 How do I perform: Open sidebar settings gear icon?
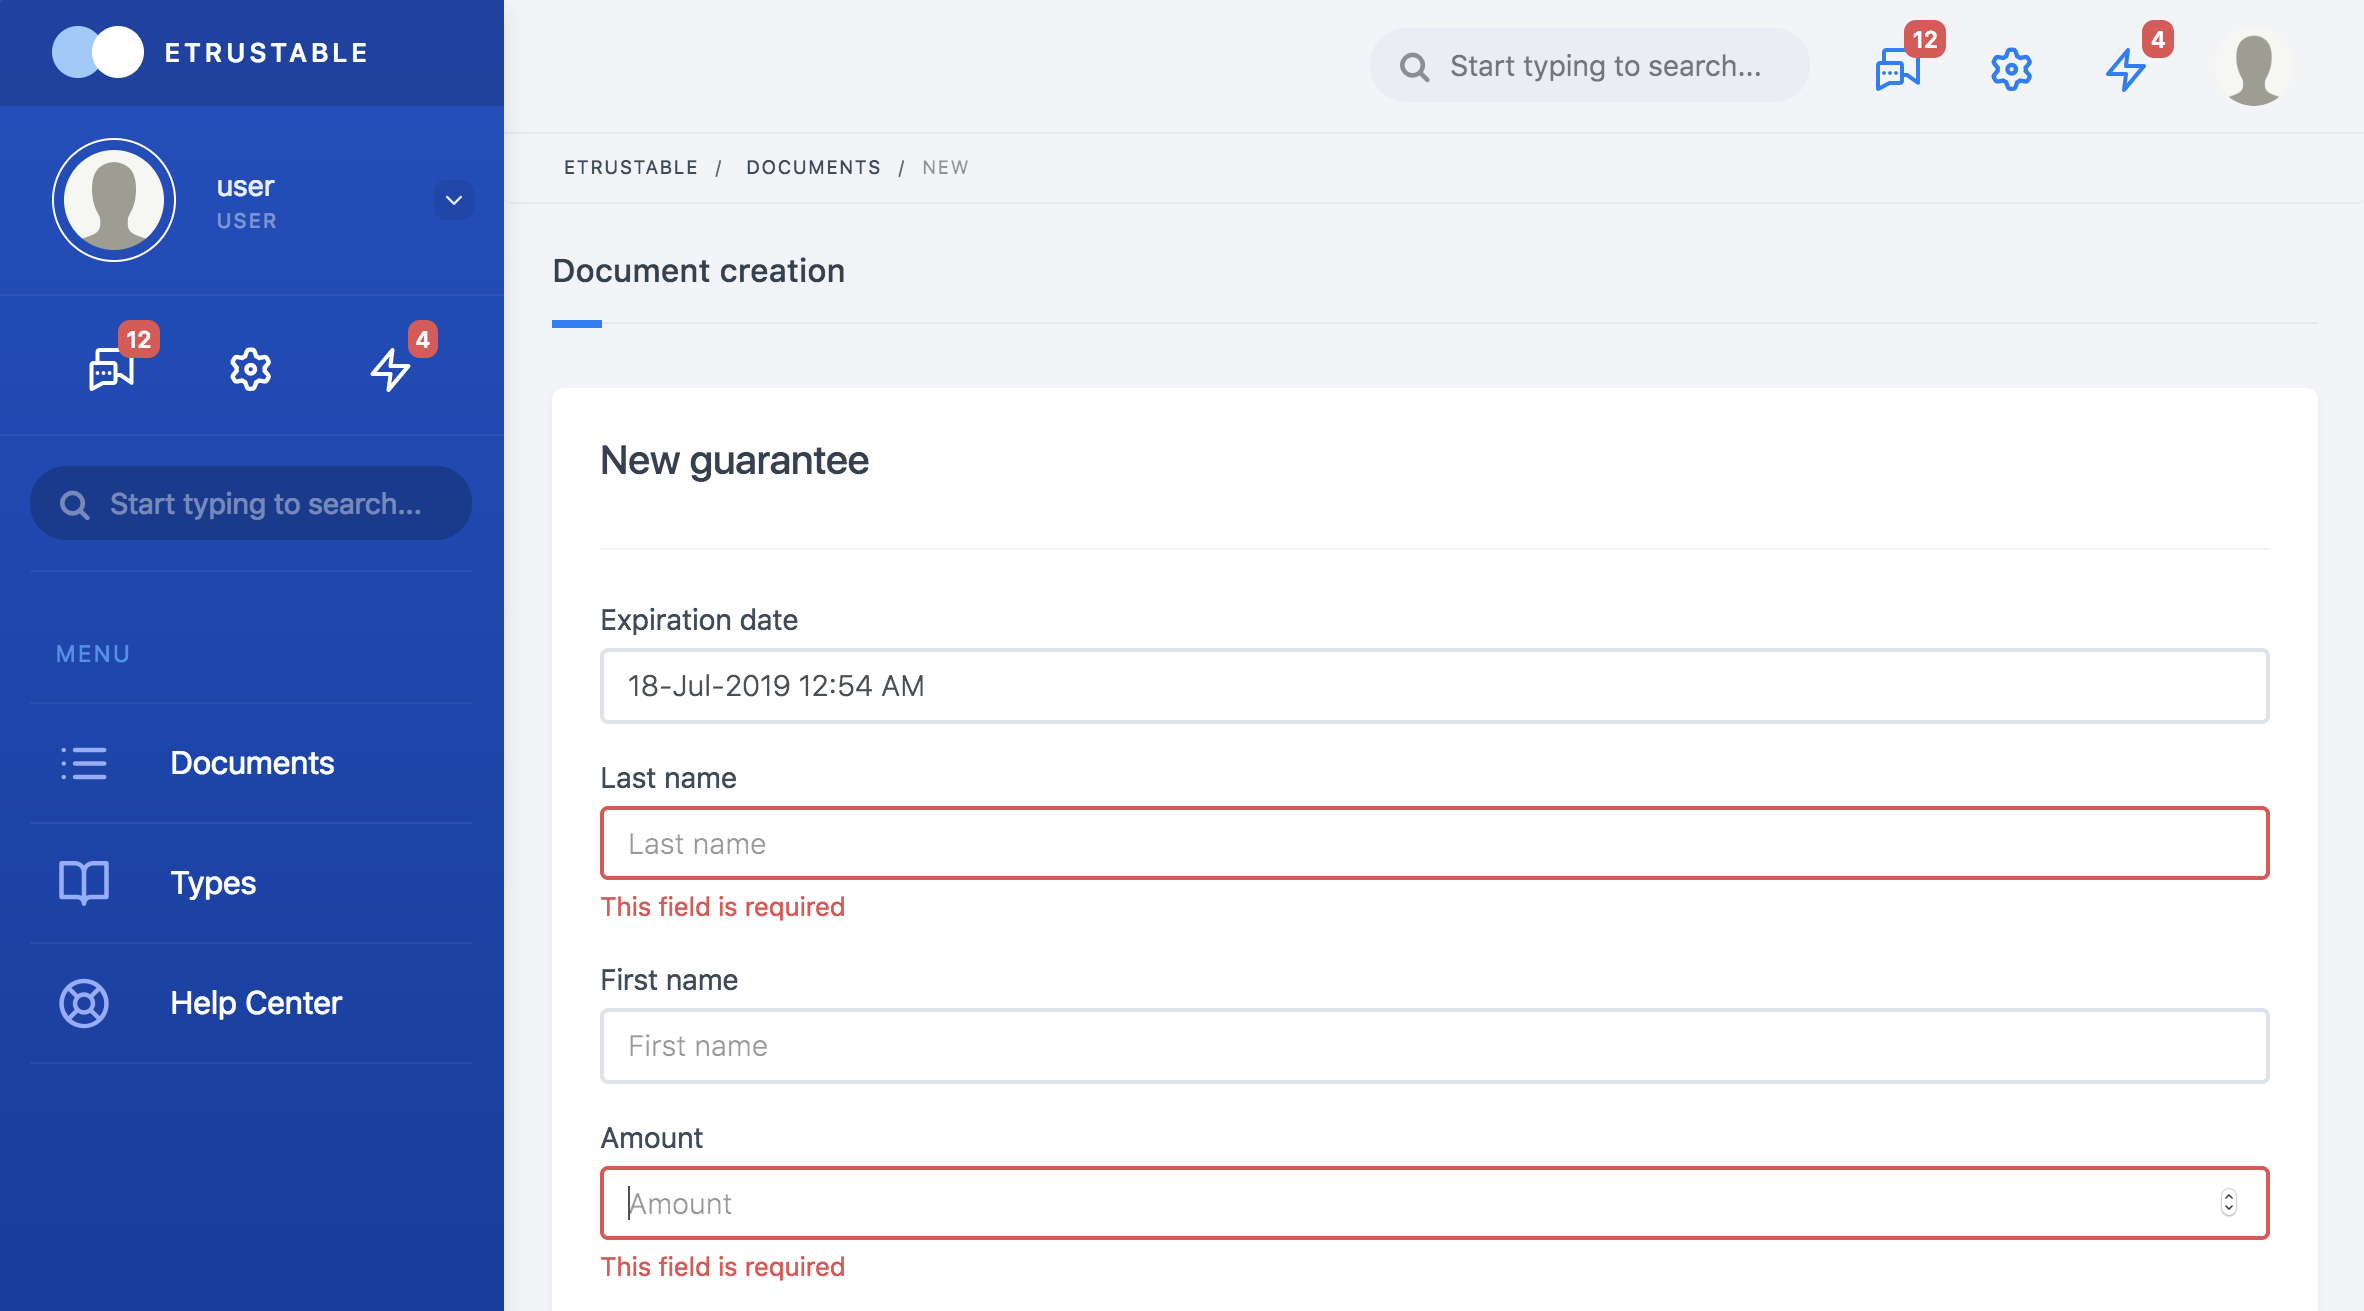(x=250, y=369)
